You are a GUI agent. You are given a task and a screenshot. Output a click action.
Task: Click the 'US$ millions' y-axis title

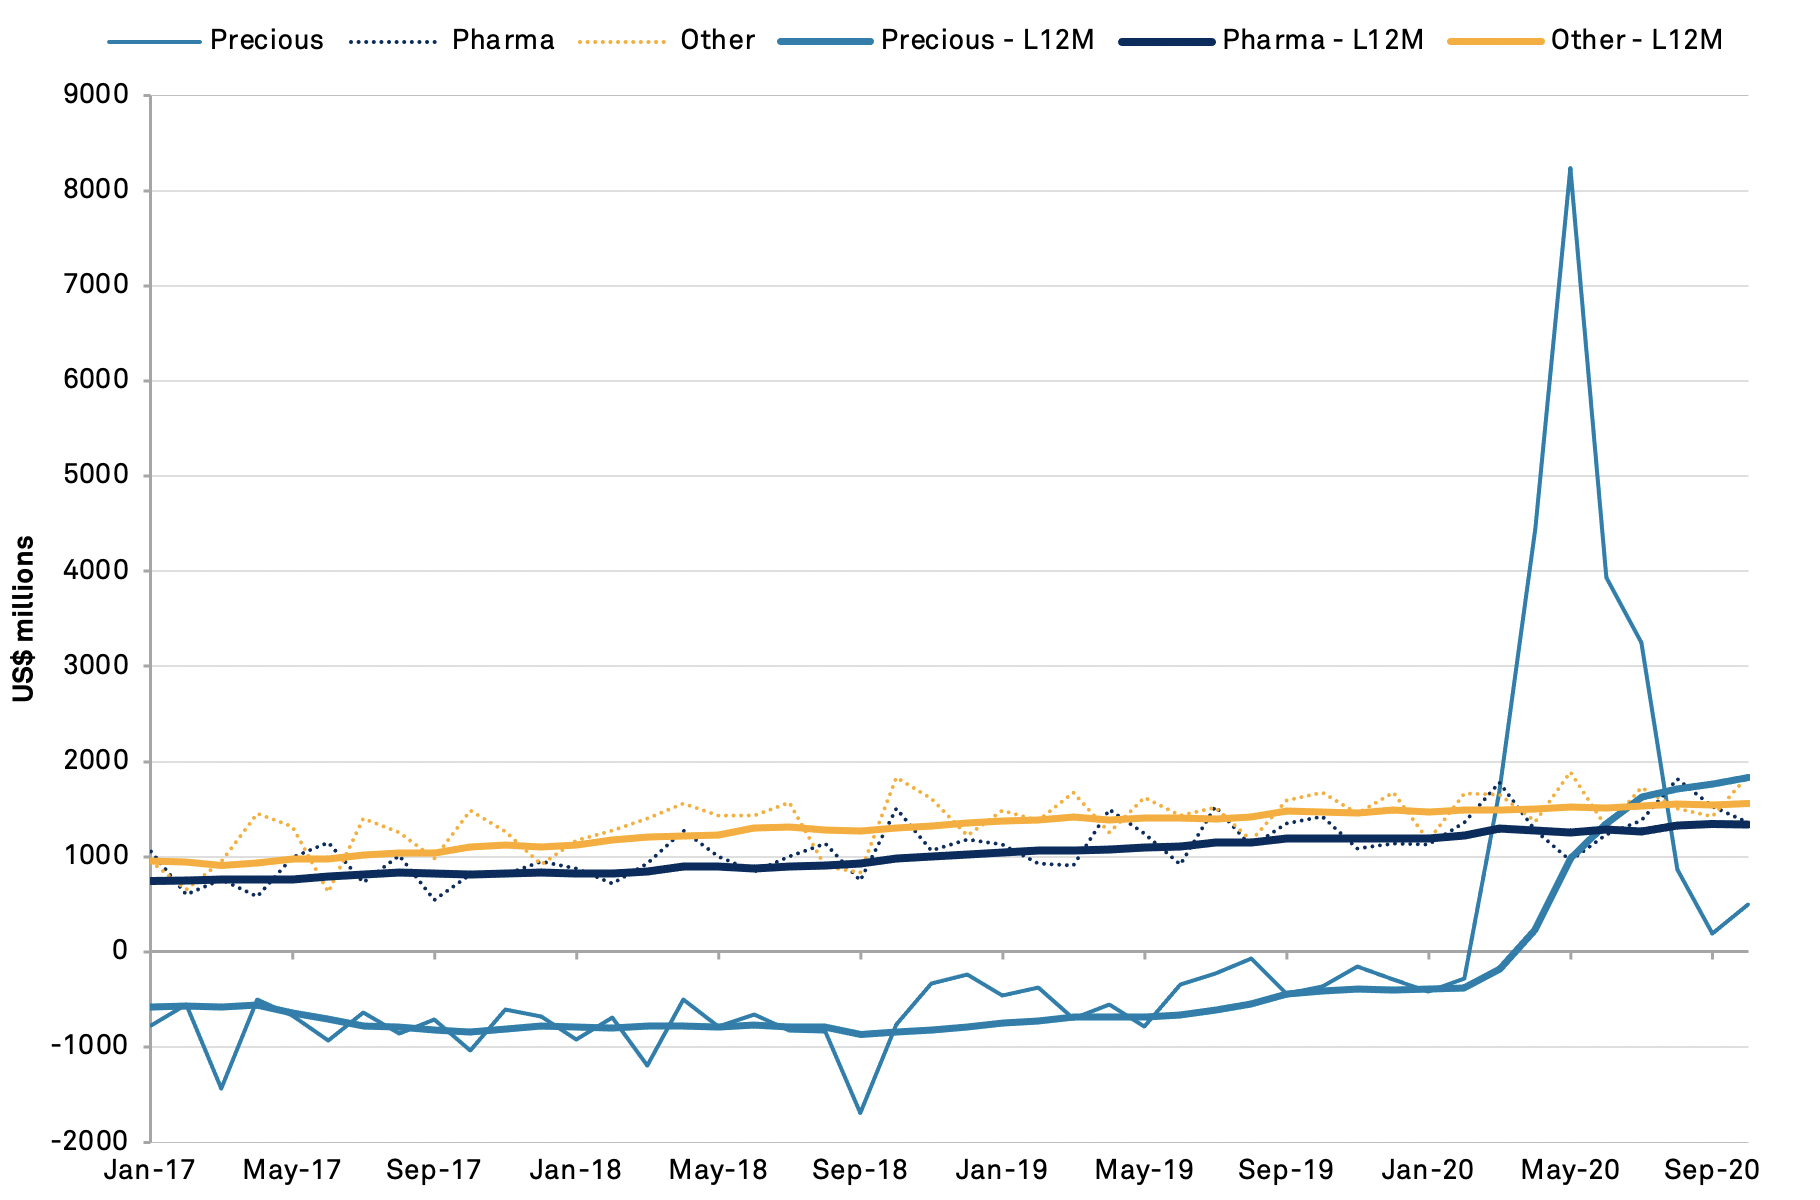24,619
